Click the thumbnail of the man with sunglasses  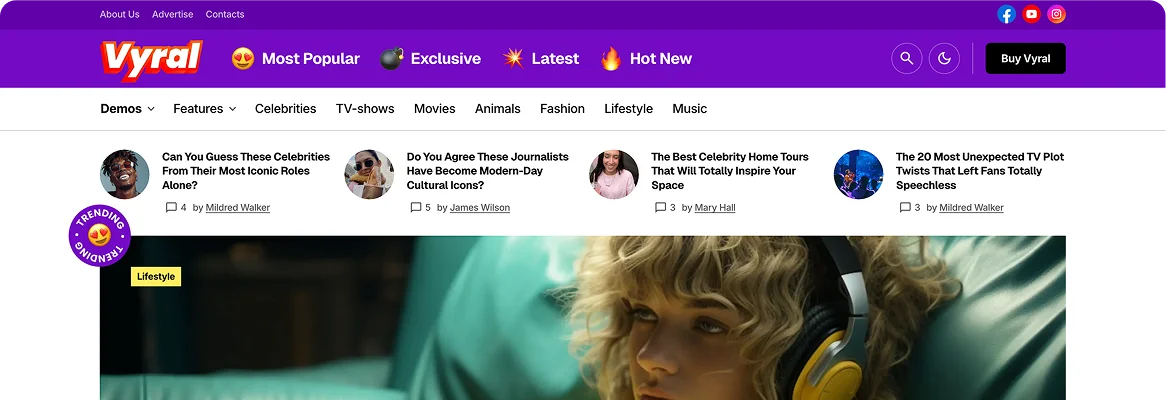tap(125, 174)
